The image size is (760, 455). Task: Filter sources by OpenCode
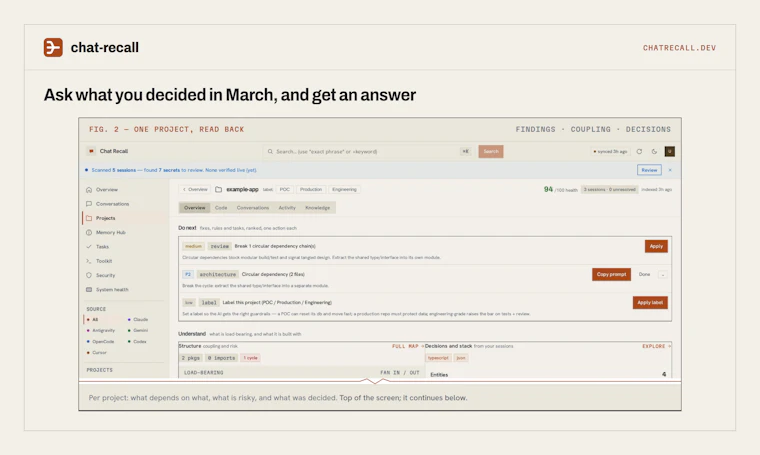coord(100,342)
